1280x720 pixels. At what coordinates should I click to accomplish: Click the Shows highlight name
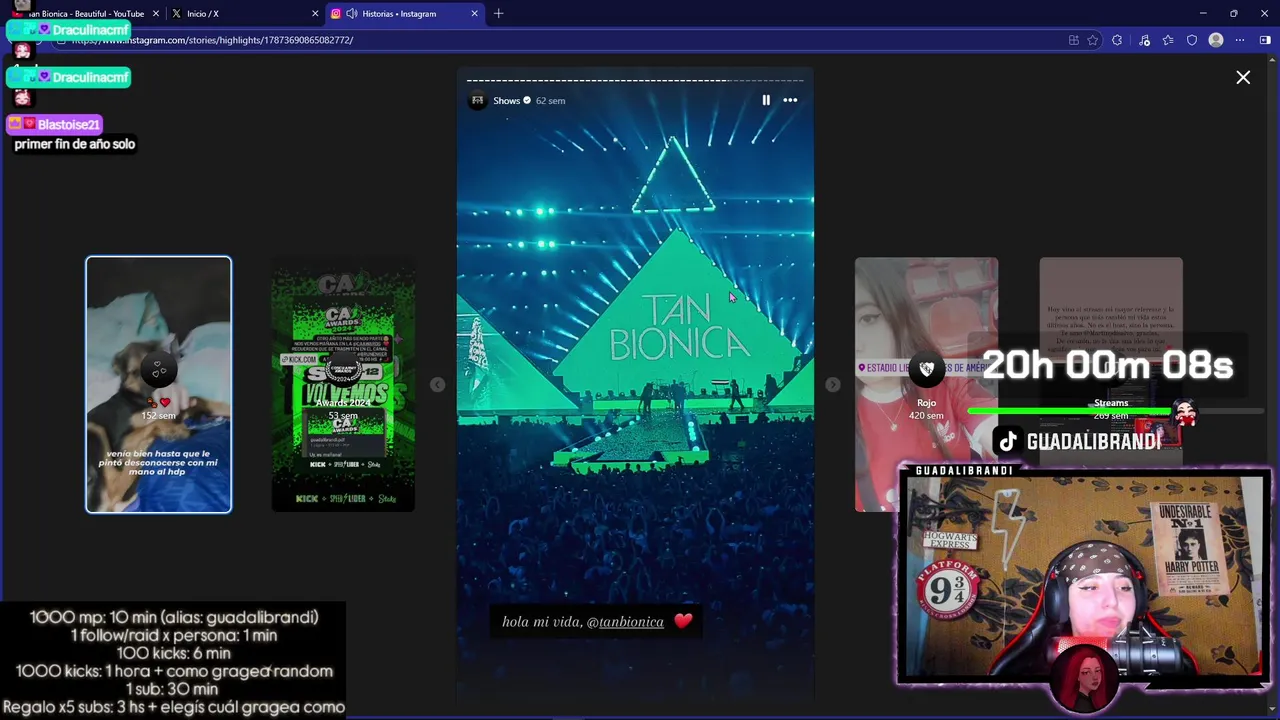tap(506, 101)
